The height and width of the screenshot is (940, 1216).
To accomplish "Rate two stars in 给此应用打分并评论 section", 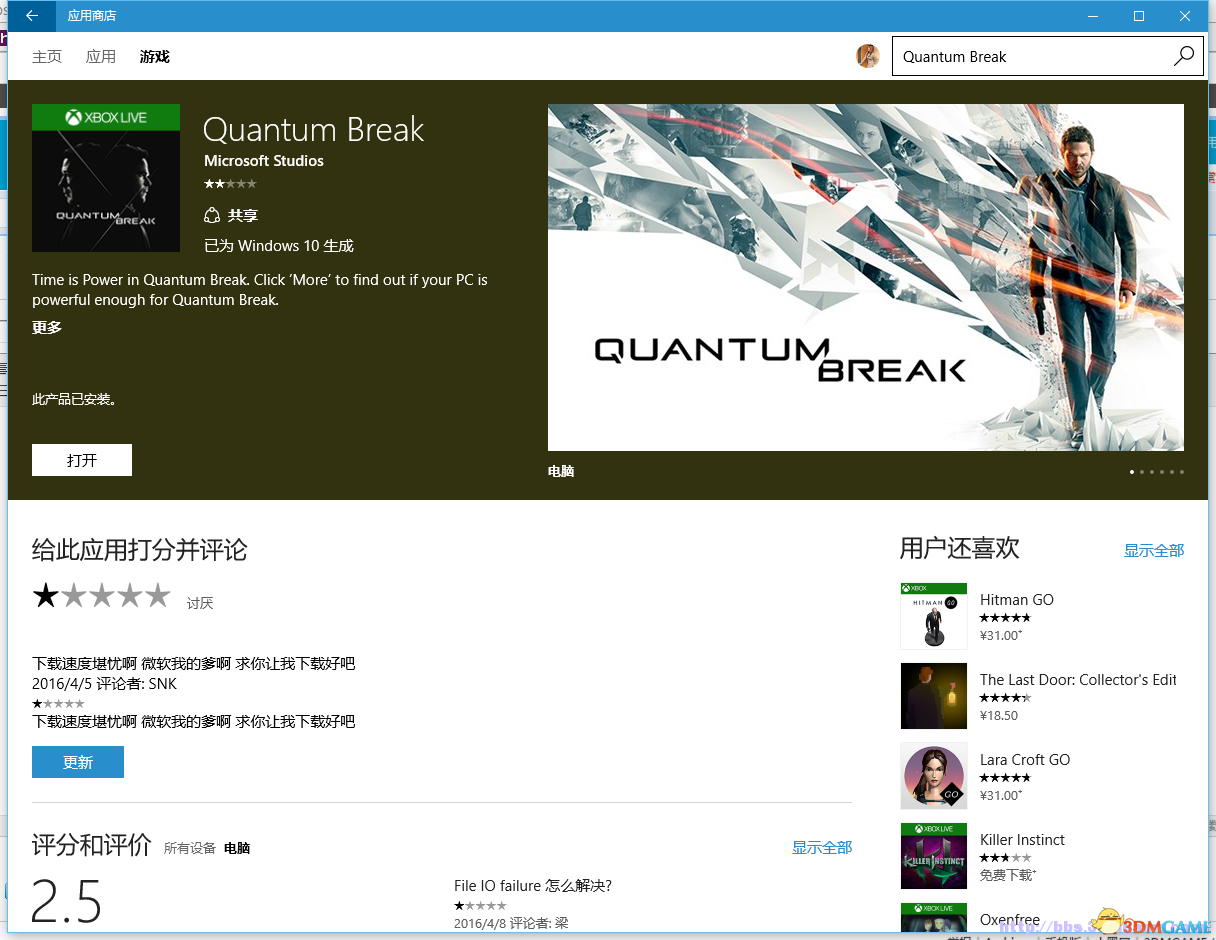I will click(74, 596).
